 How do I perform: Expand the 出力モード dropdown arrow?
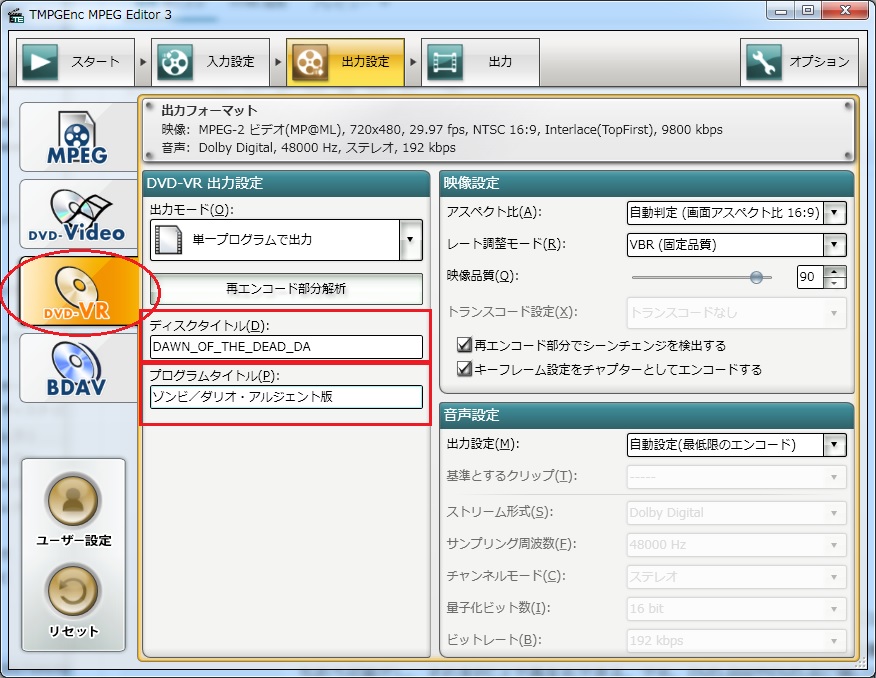coord(411,240)
